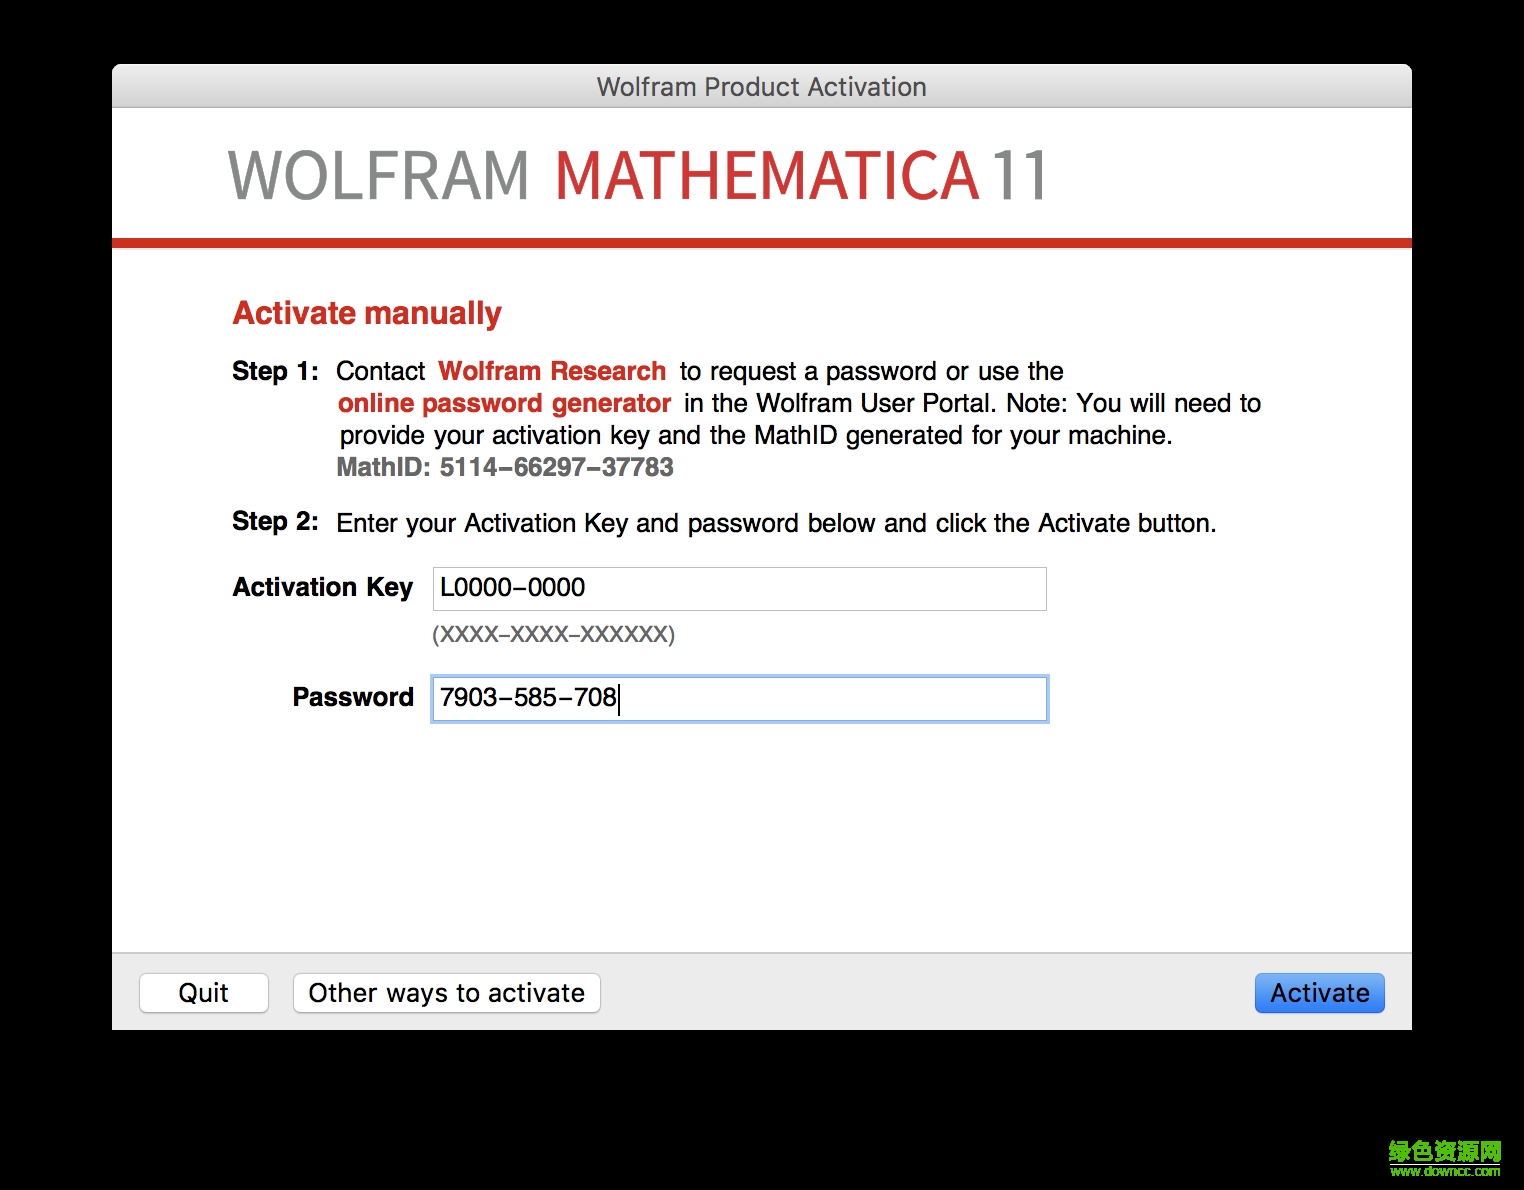The image size is (1524, 1190).
Task: Click the Quit button
Action: pos(203,993)
